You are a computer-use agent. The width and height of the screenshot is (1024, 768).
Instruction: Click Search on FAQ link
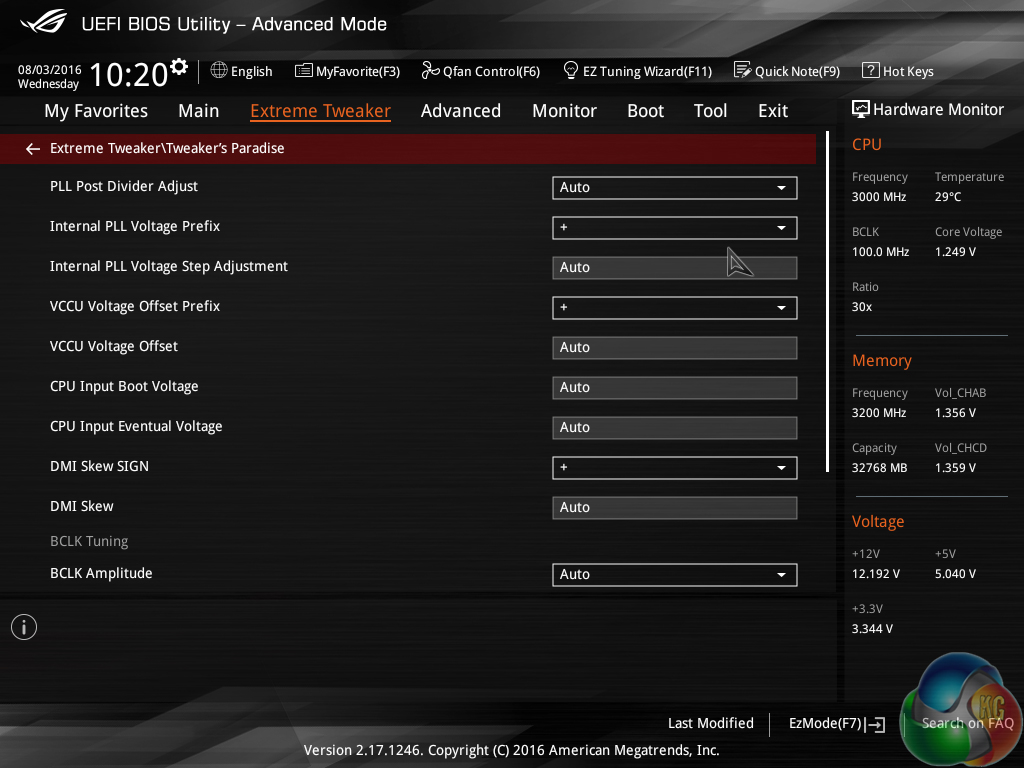[967, 723]
